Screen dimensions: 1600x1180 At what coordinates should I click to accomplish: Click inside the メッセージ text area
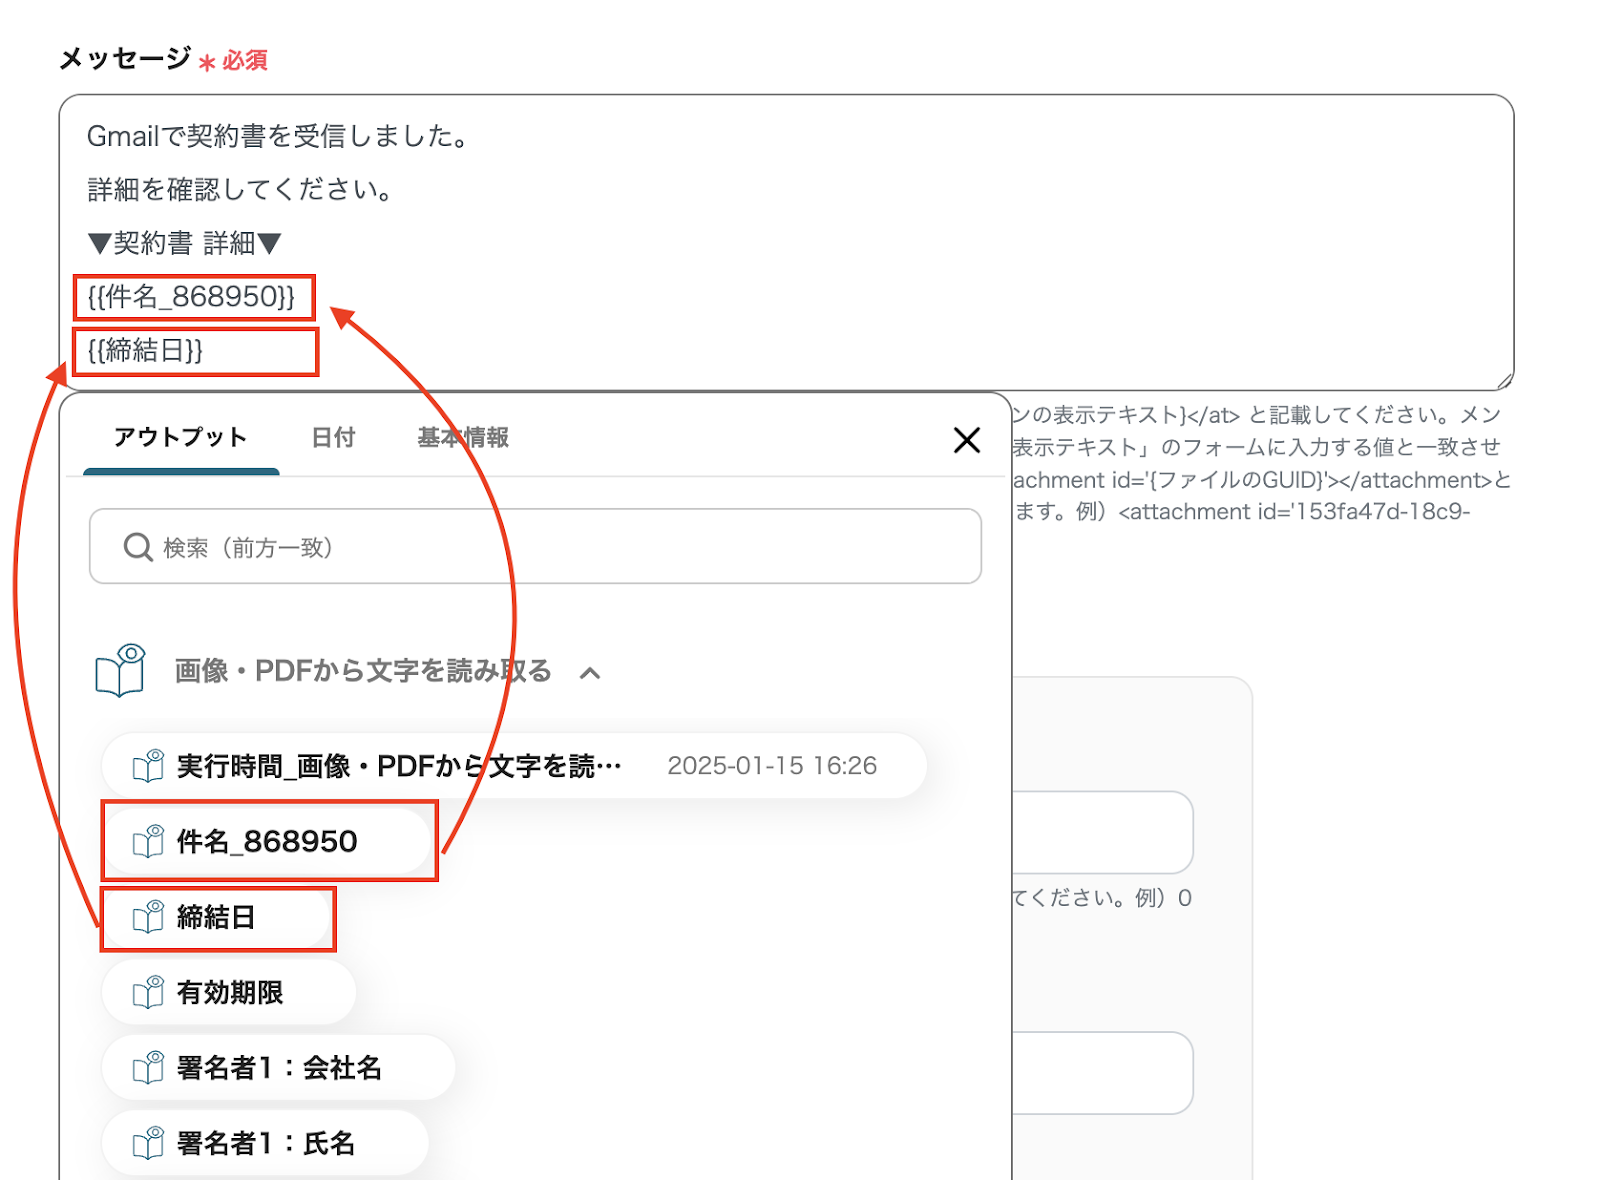coord(786,242)
